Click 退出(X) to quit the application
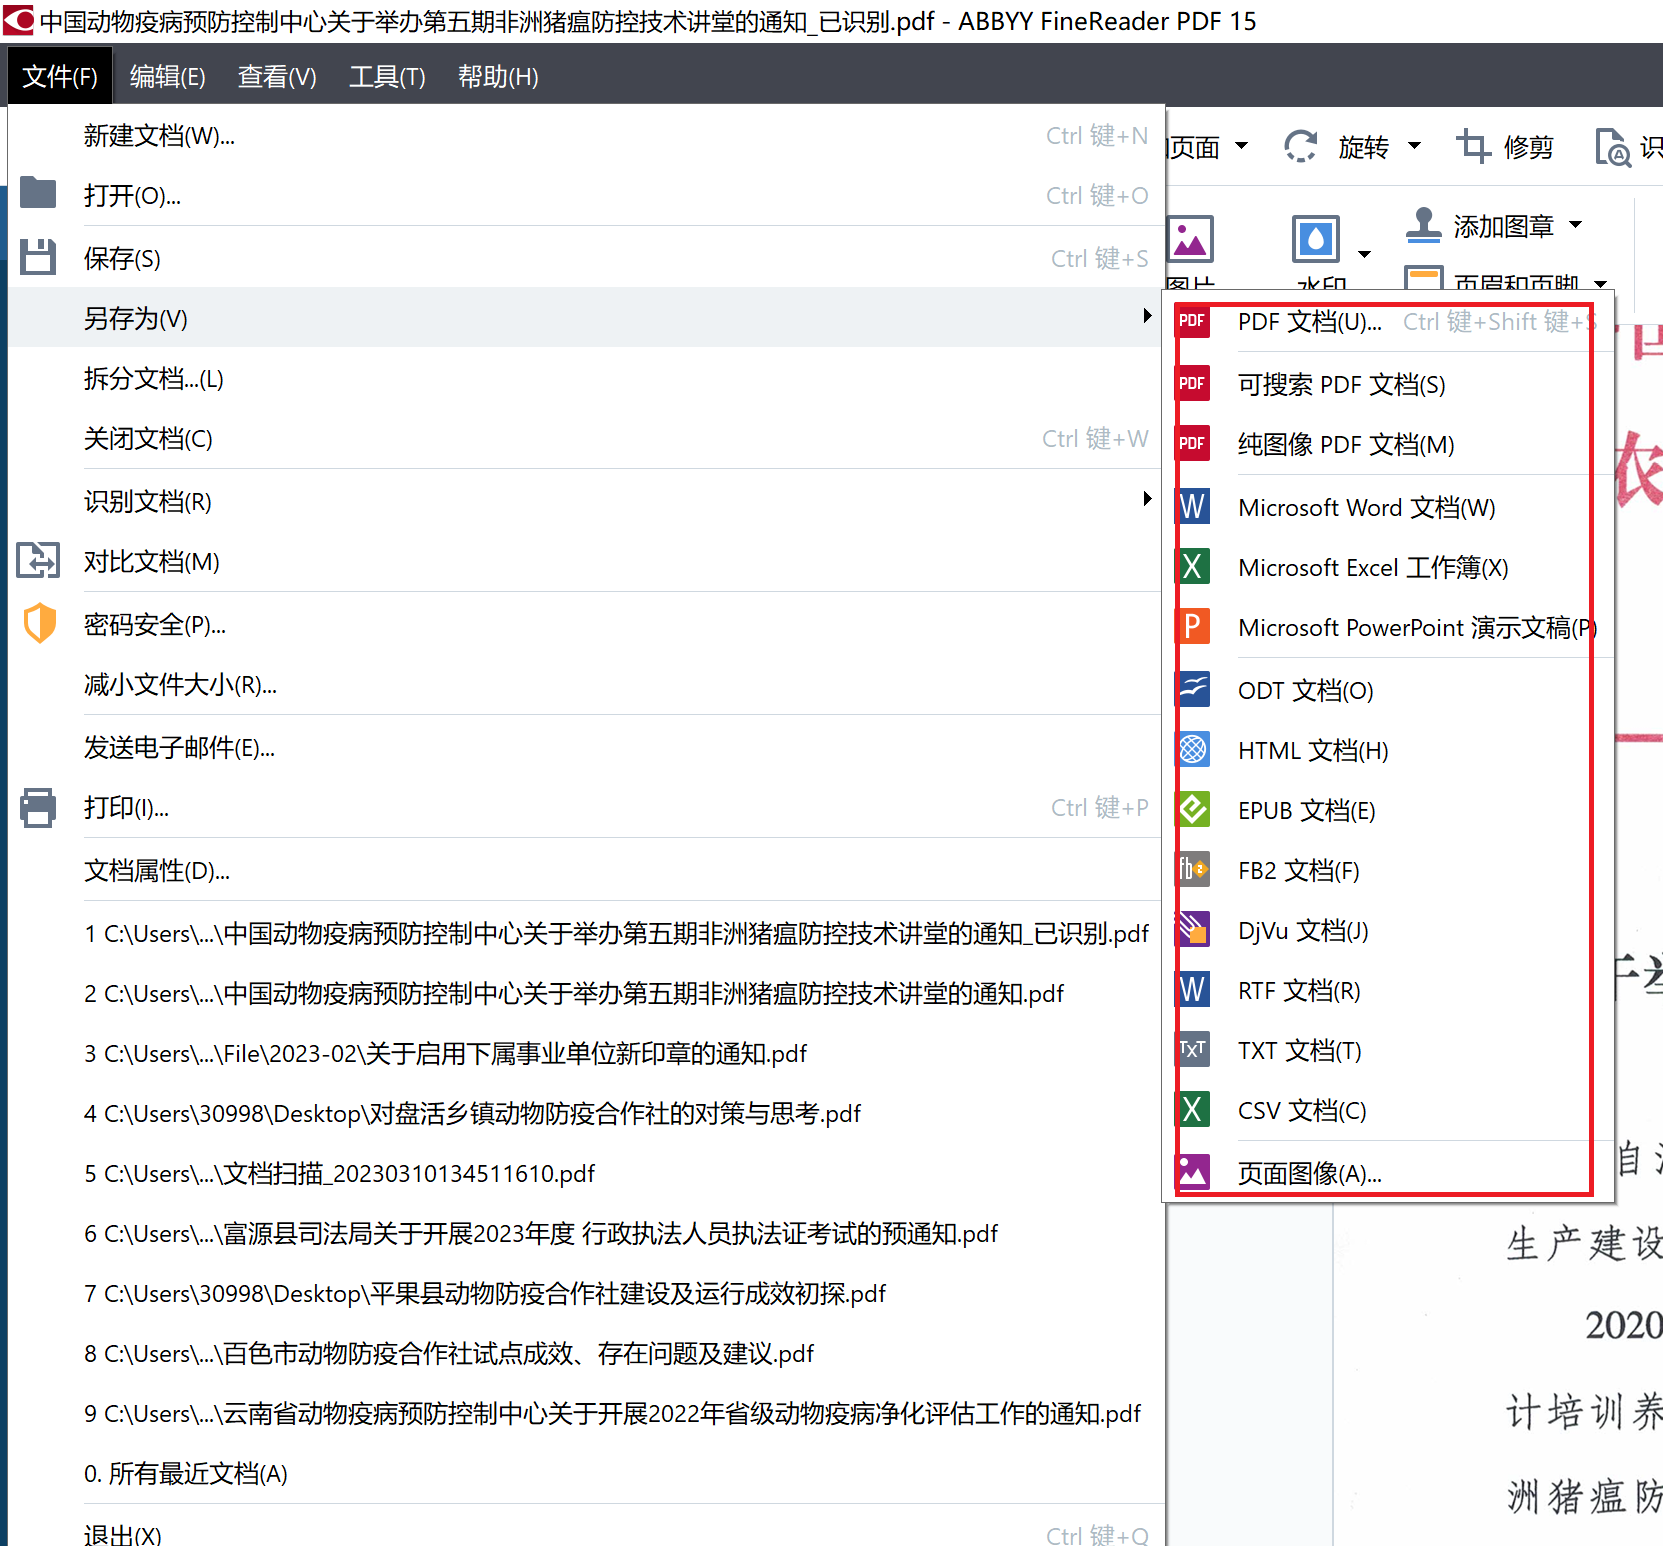1663x1546 pixels. tap(586, 1533)
